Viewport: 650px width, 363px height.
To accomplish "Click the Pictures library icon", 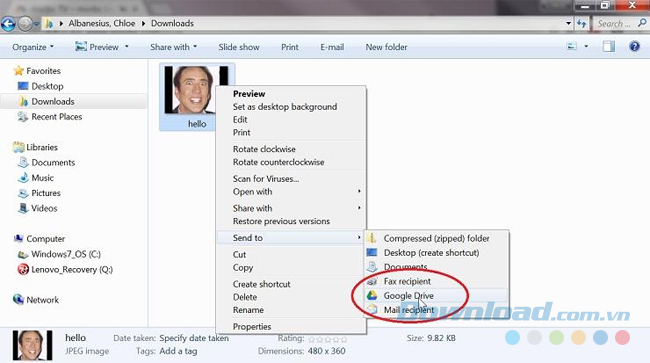I will click(x=23, y=193).
